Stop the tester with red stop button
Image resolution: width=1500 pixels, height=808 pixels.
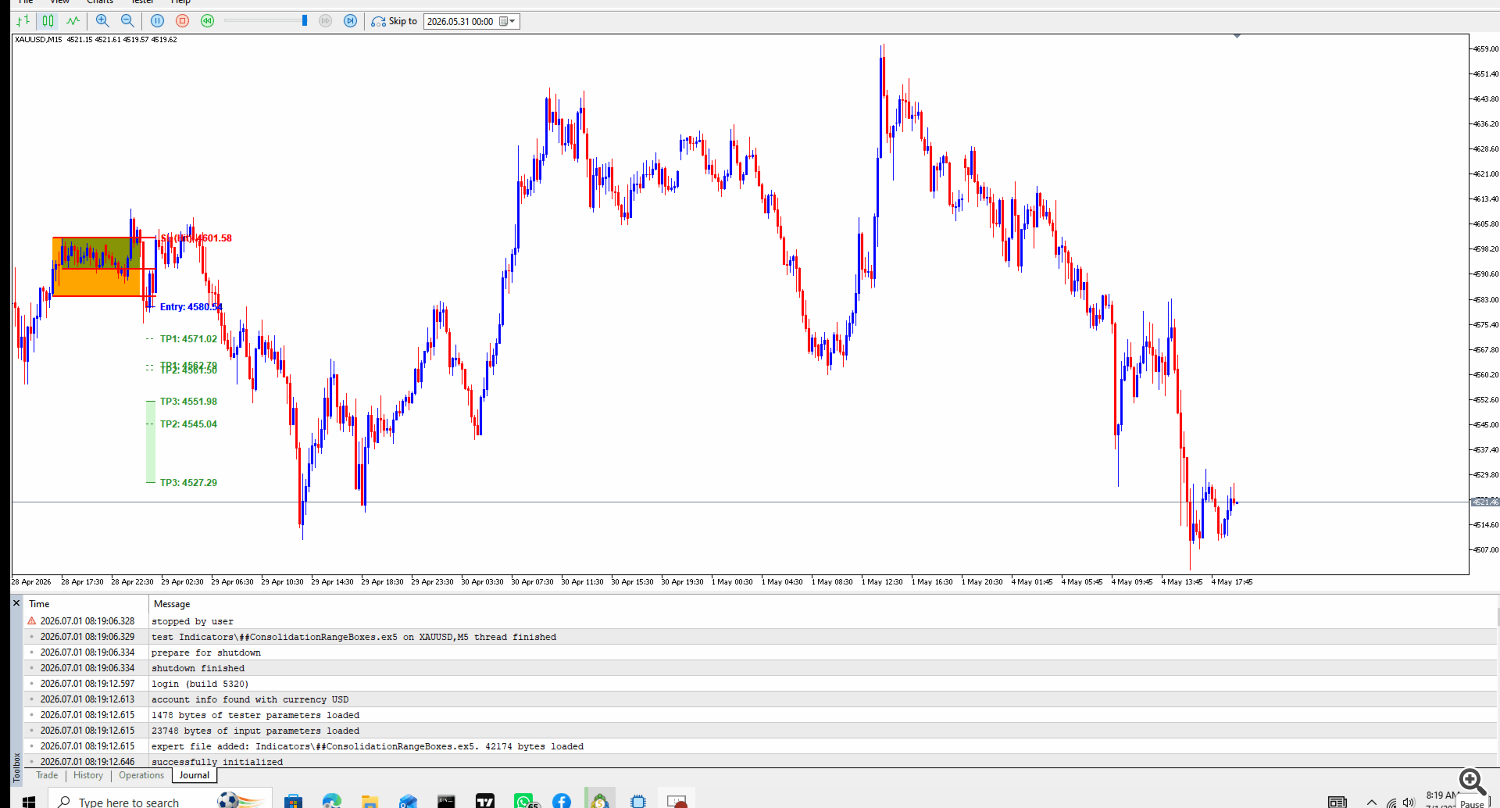182,20
